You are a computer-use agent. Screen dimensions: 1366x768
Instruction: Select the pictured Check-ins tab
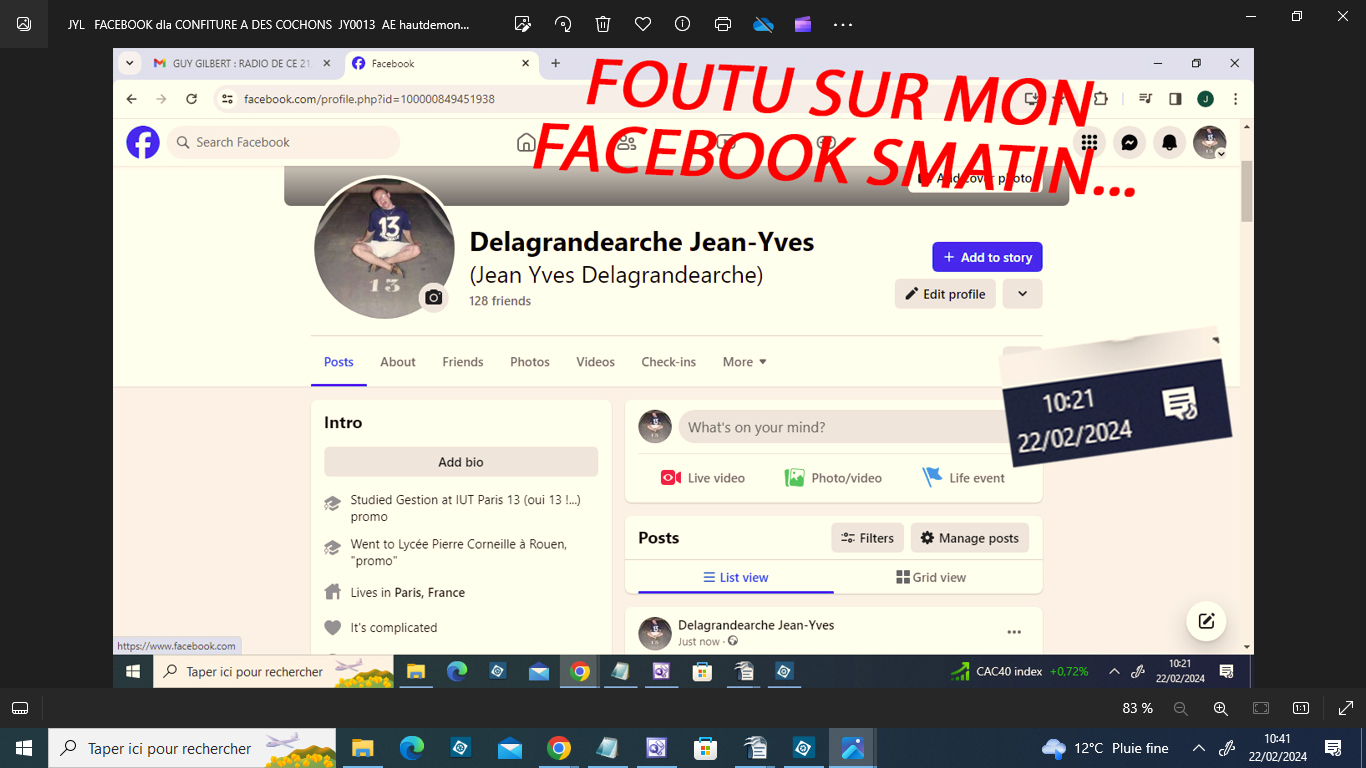669,362
